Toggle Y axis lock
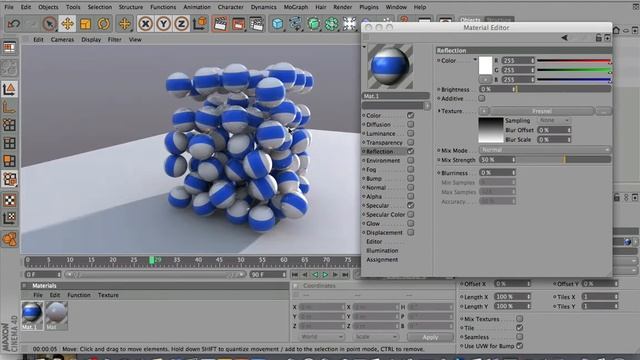This screenshot has height=360, width=640. [x=163, y=24]
